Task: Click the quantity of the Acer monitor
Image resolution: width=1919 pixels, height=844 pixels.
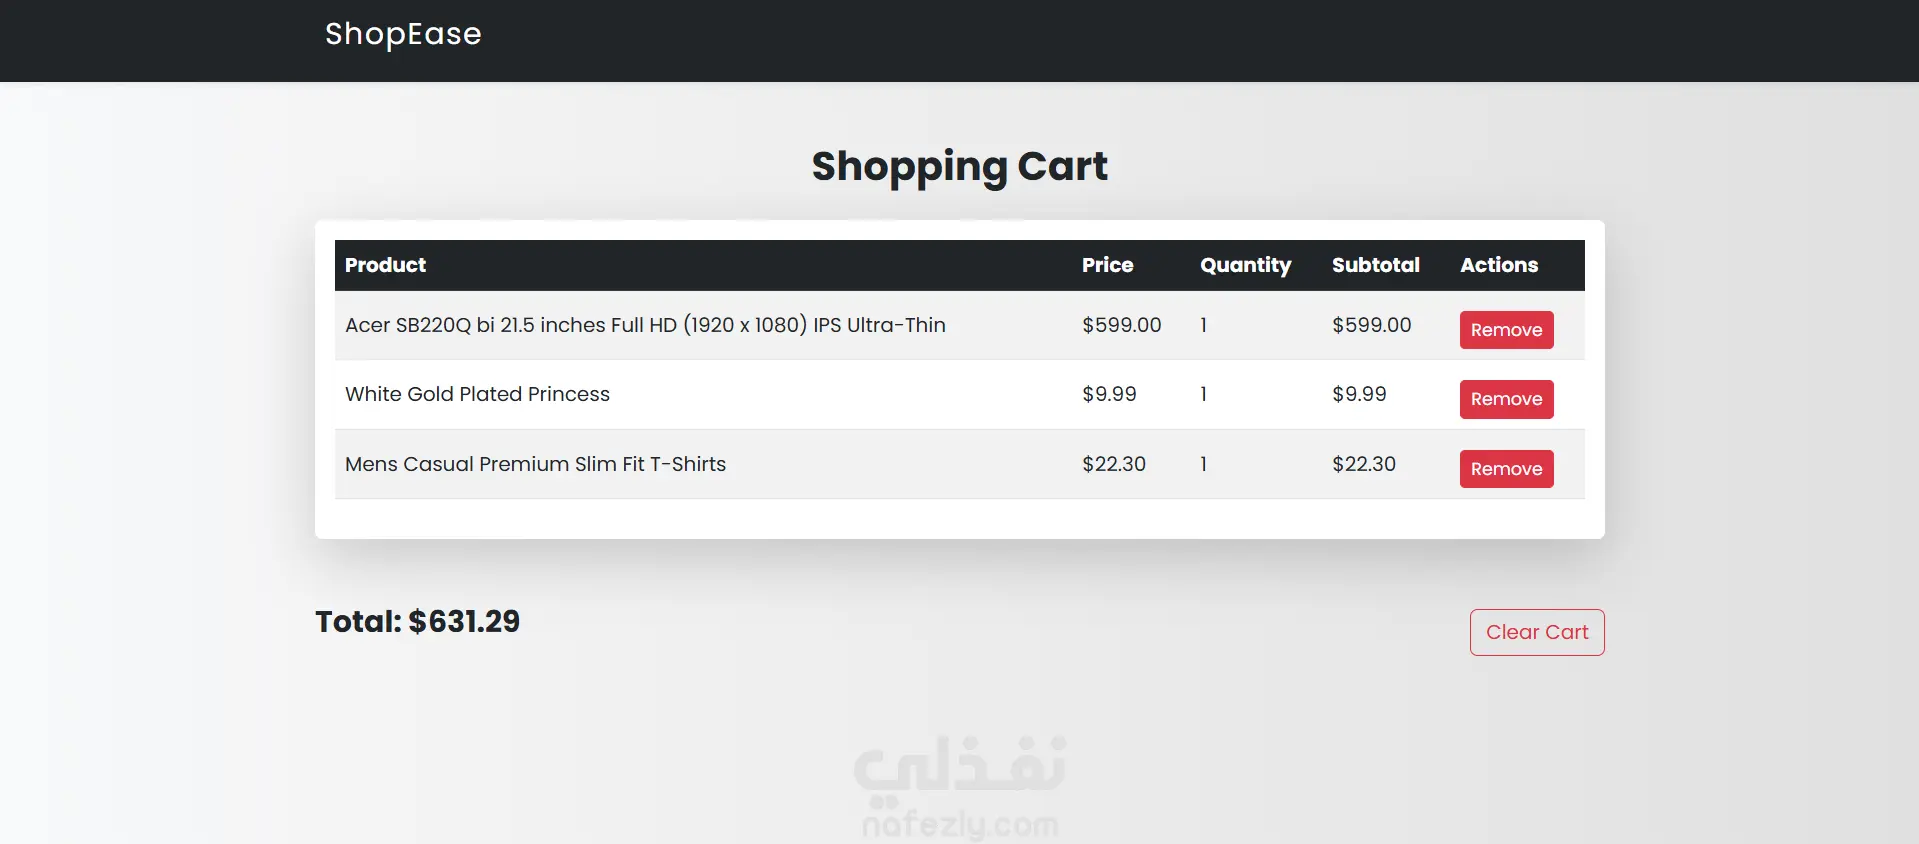Action: (x=1204, y=325)
